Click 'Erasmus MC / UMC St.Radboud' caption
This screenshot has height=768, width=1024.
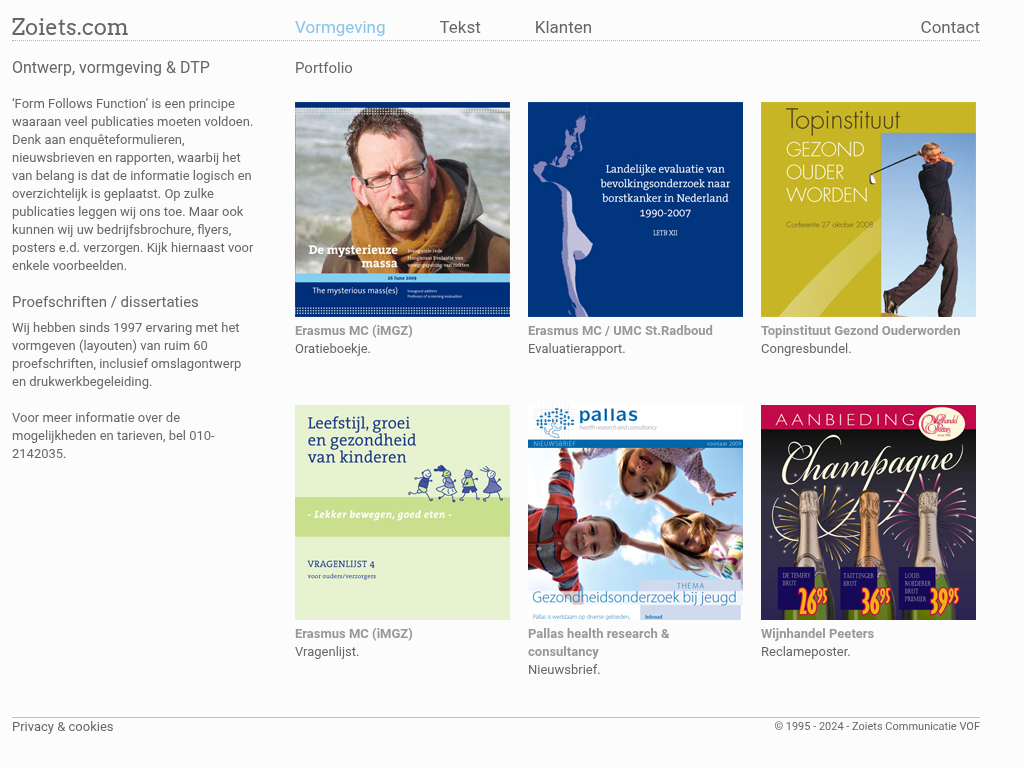point(620,331)
